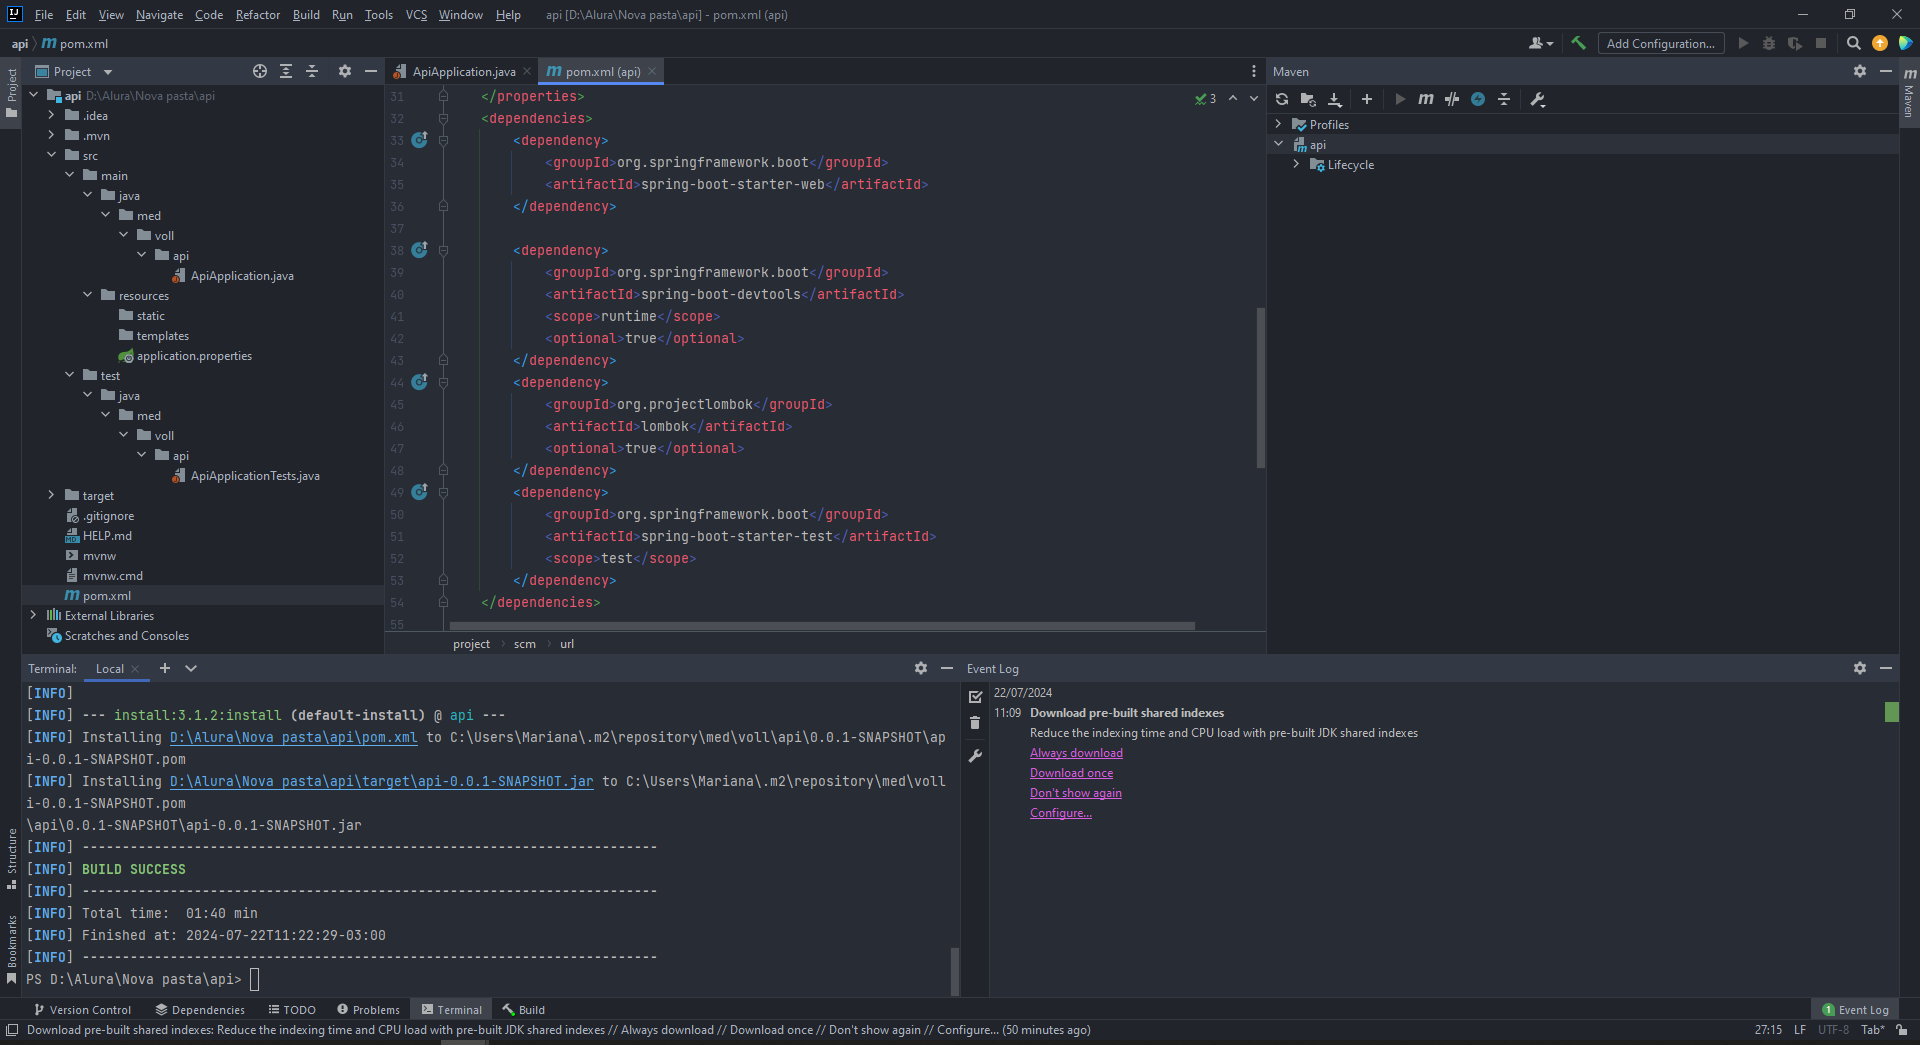This screenshot has height=1045, width=1920.
Task: Click gutter bean icon on line 33
Action: click(x=420, y=140)
